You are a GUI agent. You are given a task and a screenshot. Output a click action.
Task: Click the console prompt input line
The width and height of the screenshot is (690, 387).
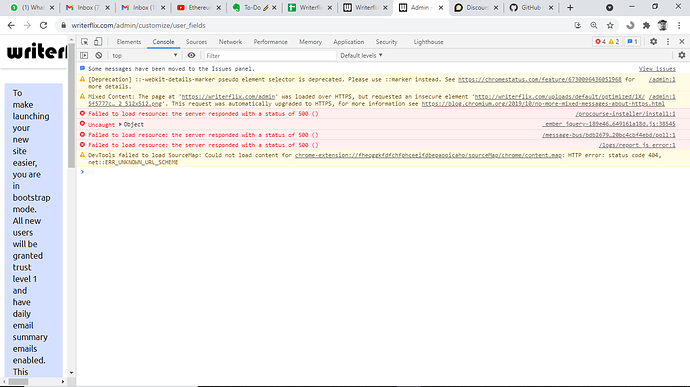pos(383,172)
